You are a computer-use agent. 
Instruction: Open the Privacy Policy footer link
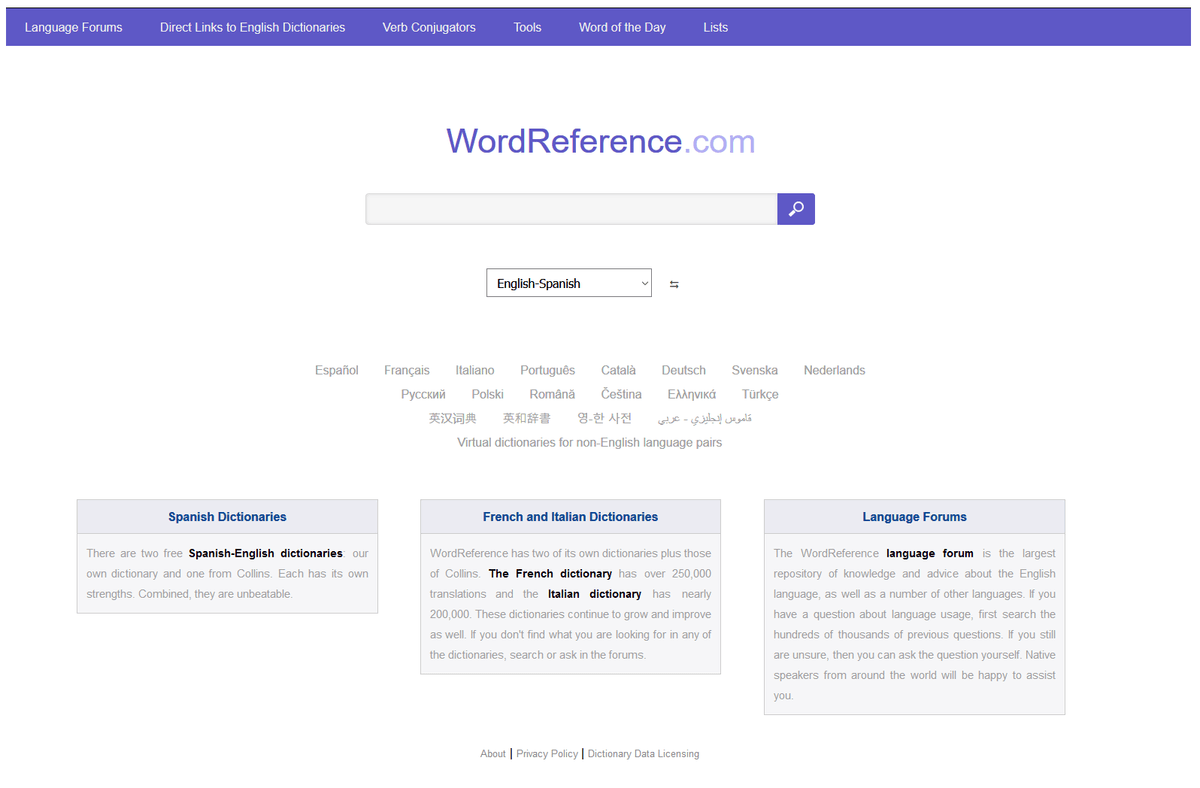coord(547,754)
